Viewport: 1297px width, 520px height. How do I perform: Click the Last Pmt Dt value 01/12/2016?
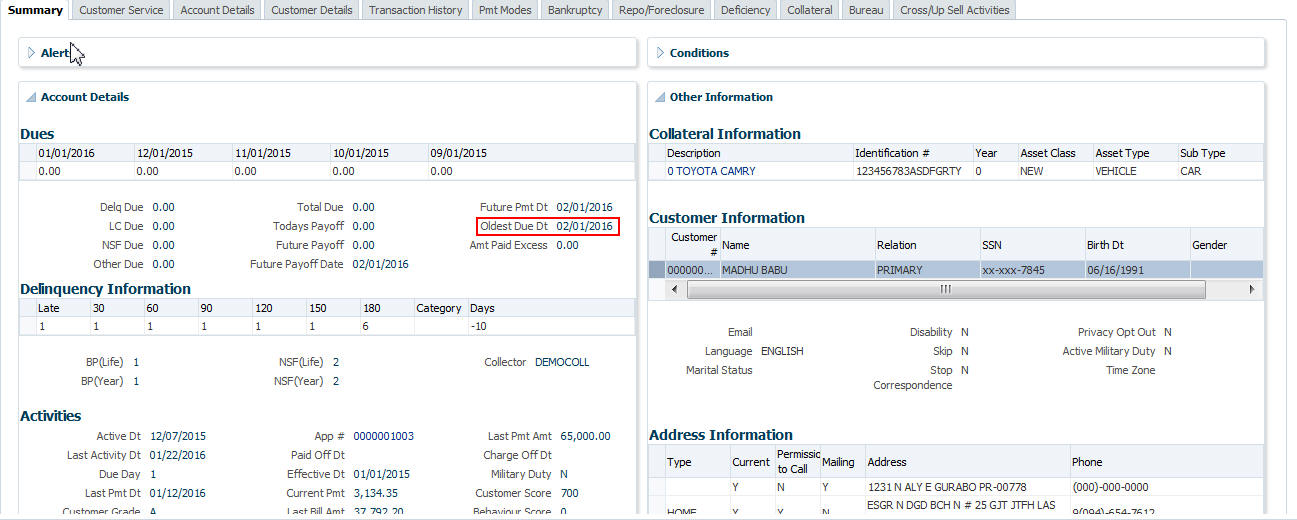[x=178, y=493]
